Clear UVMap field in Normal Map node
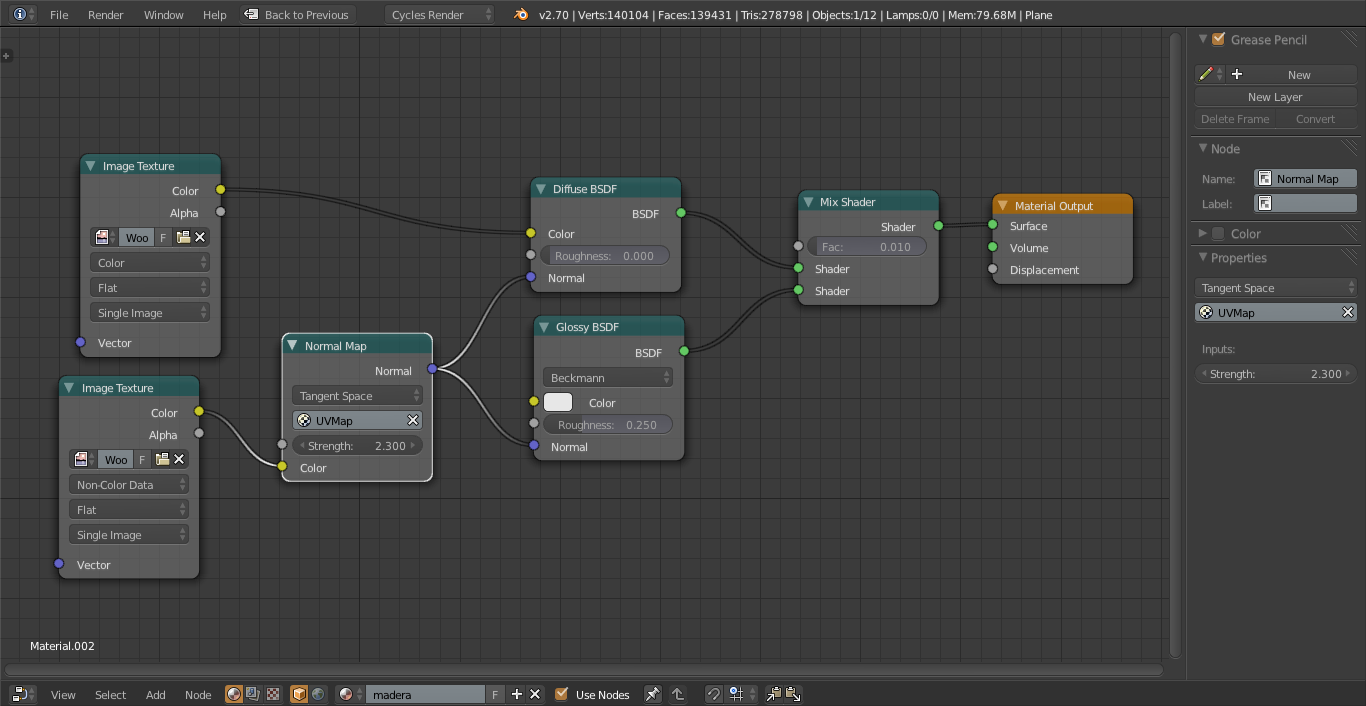 413,421
